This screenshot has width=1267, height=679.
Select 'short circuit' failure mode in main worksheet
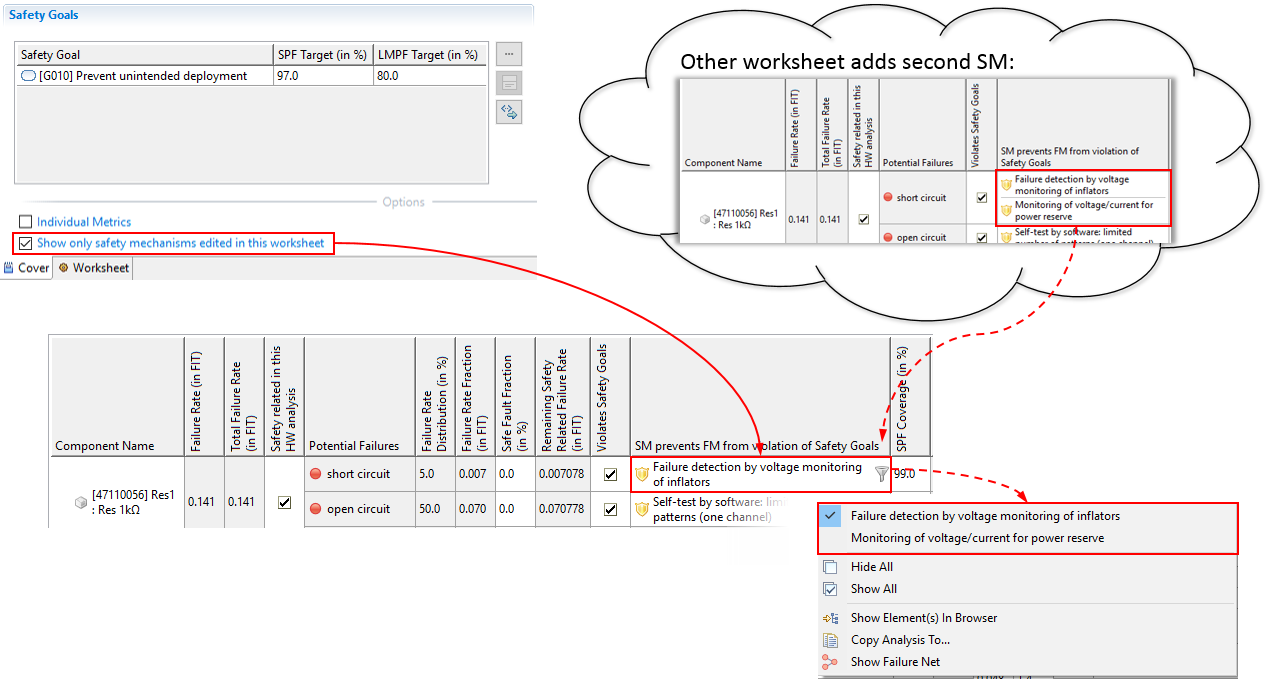[358, 474]
